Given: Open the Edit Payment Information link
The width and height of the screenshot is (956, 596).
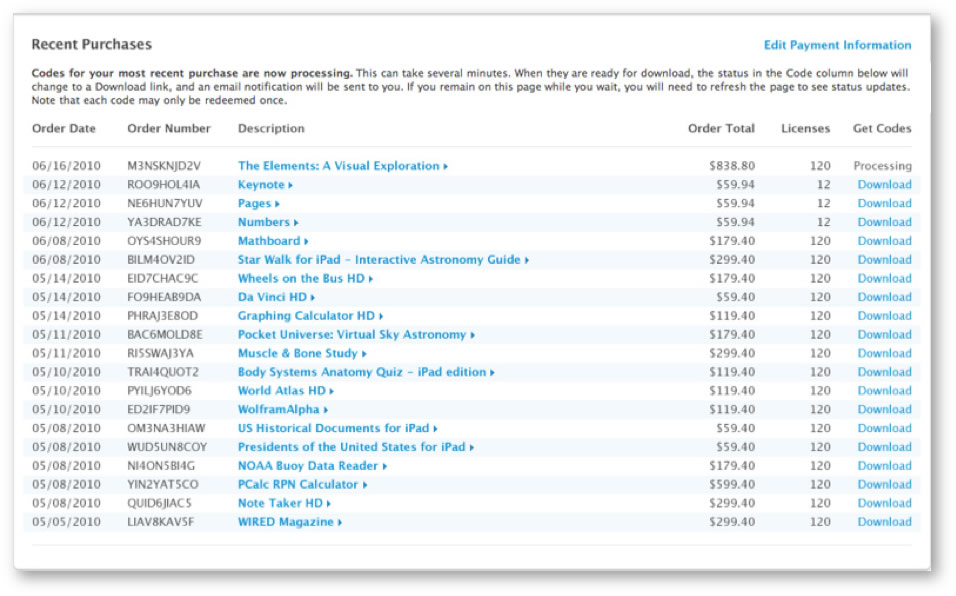Looking at the screenshot, I should pyautogui.click(x=837, y=45).
